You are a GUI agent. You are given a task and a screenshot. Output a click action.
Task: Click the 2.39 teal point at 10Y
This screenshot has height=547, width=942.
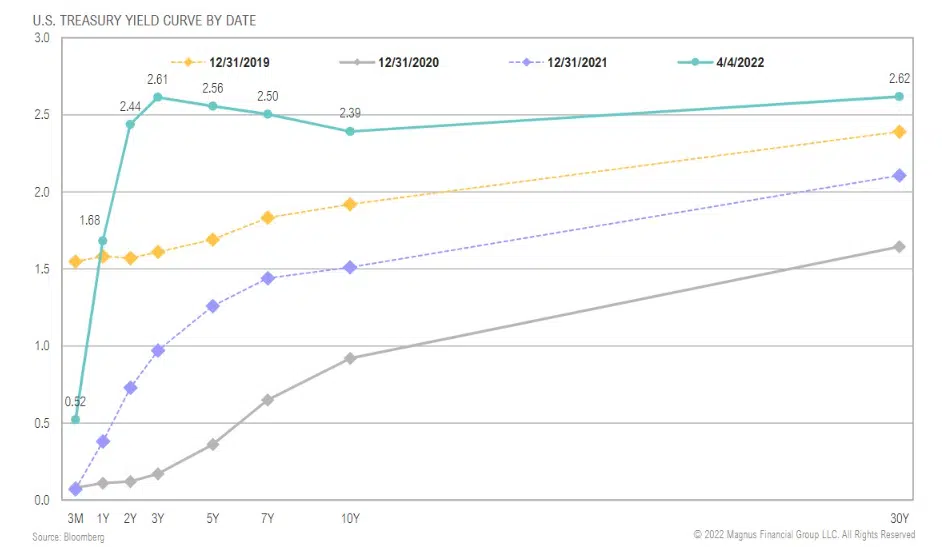350,131
